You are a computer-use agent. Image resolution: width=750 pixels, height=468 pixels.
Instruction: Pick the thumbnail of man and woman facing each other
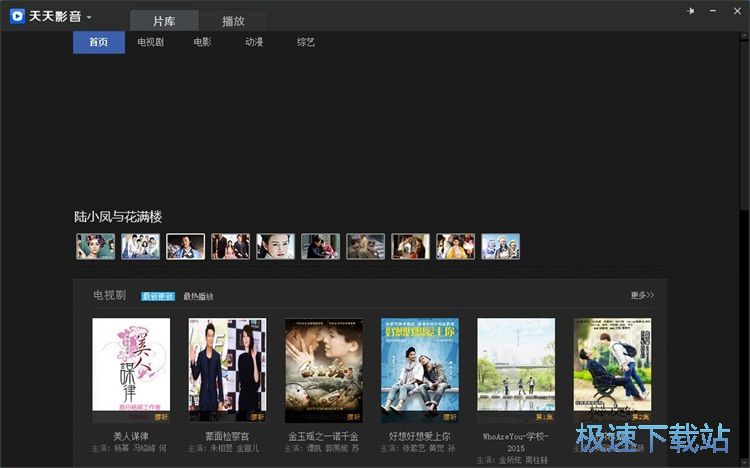(410, 246)
